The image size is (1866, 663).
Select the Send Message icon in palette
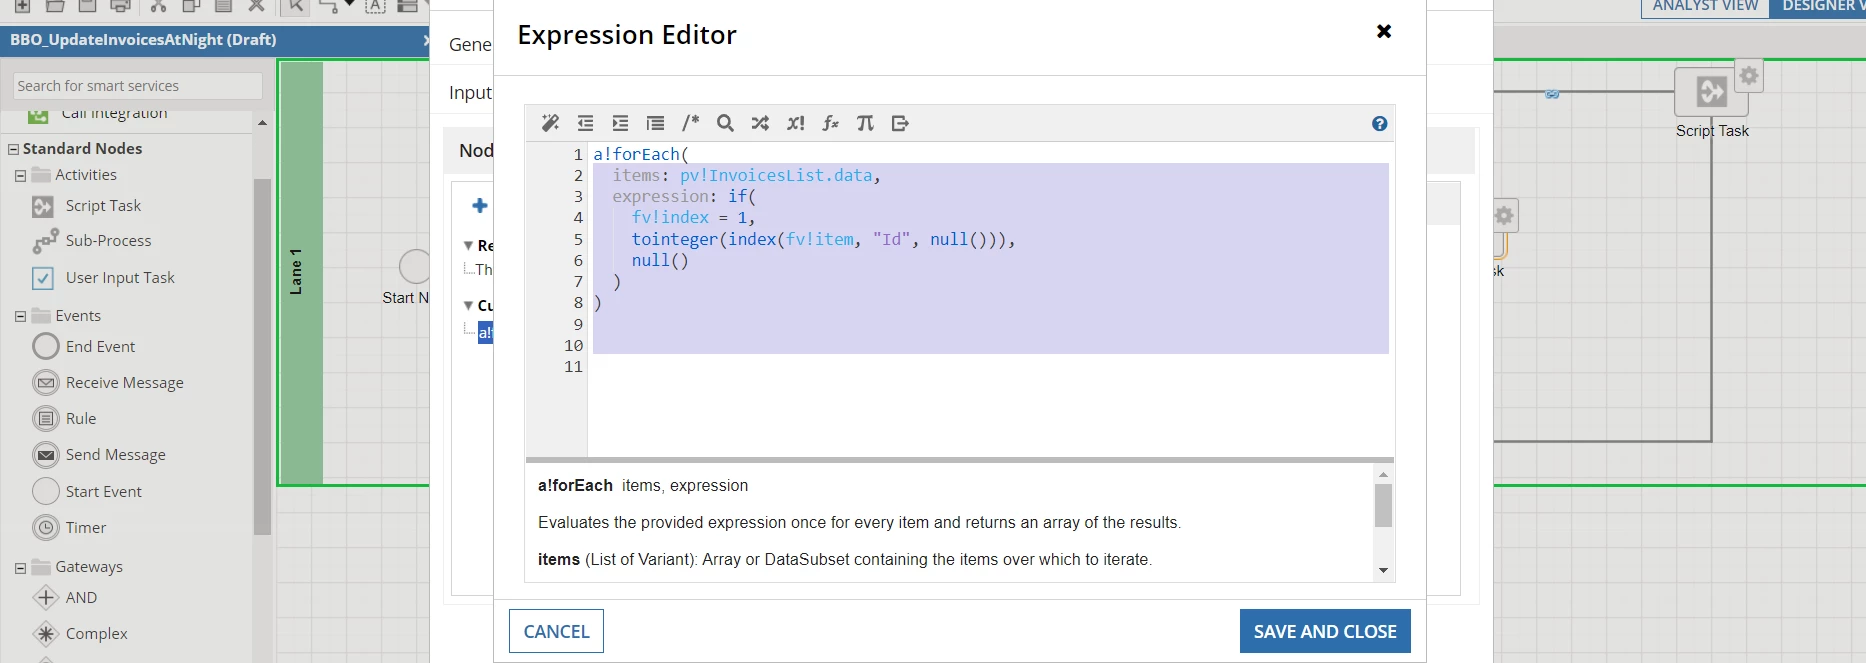[46, 455]
